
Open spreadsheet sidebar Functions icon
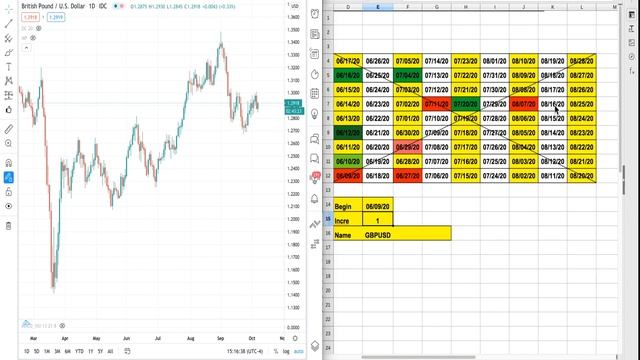point(632,70)
